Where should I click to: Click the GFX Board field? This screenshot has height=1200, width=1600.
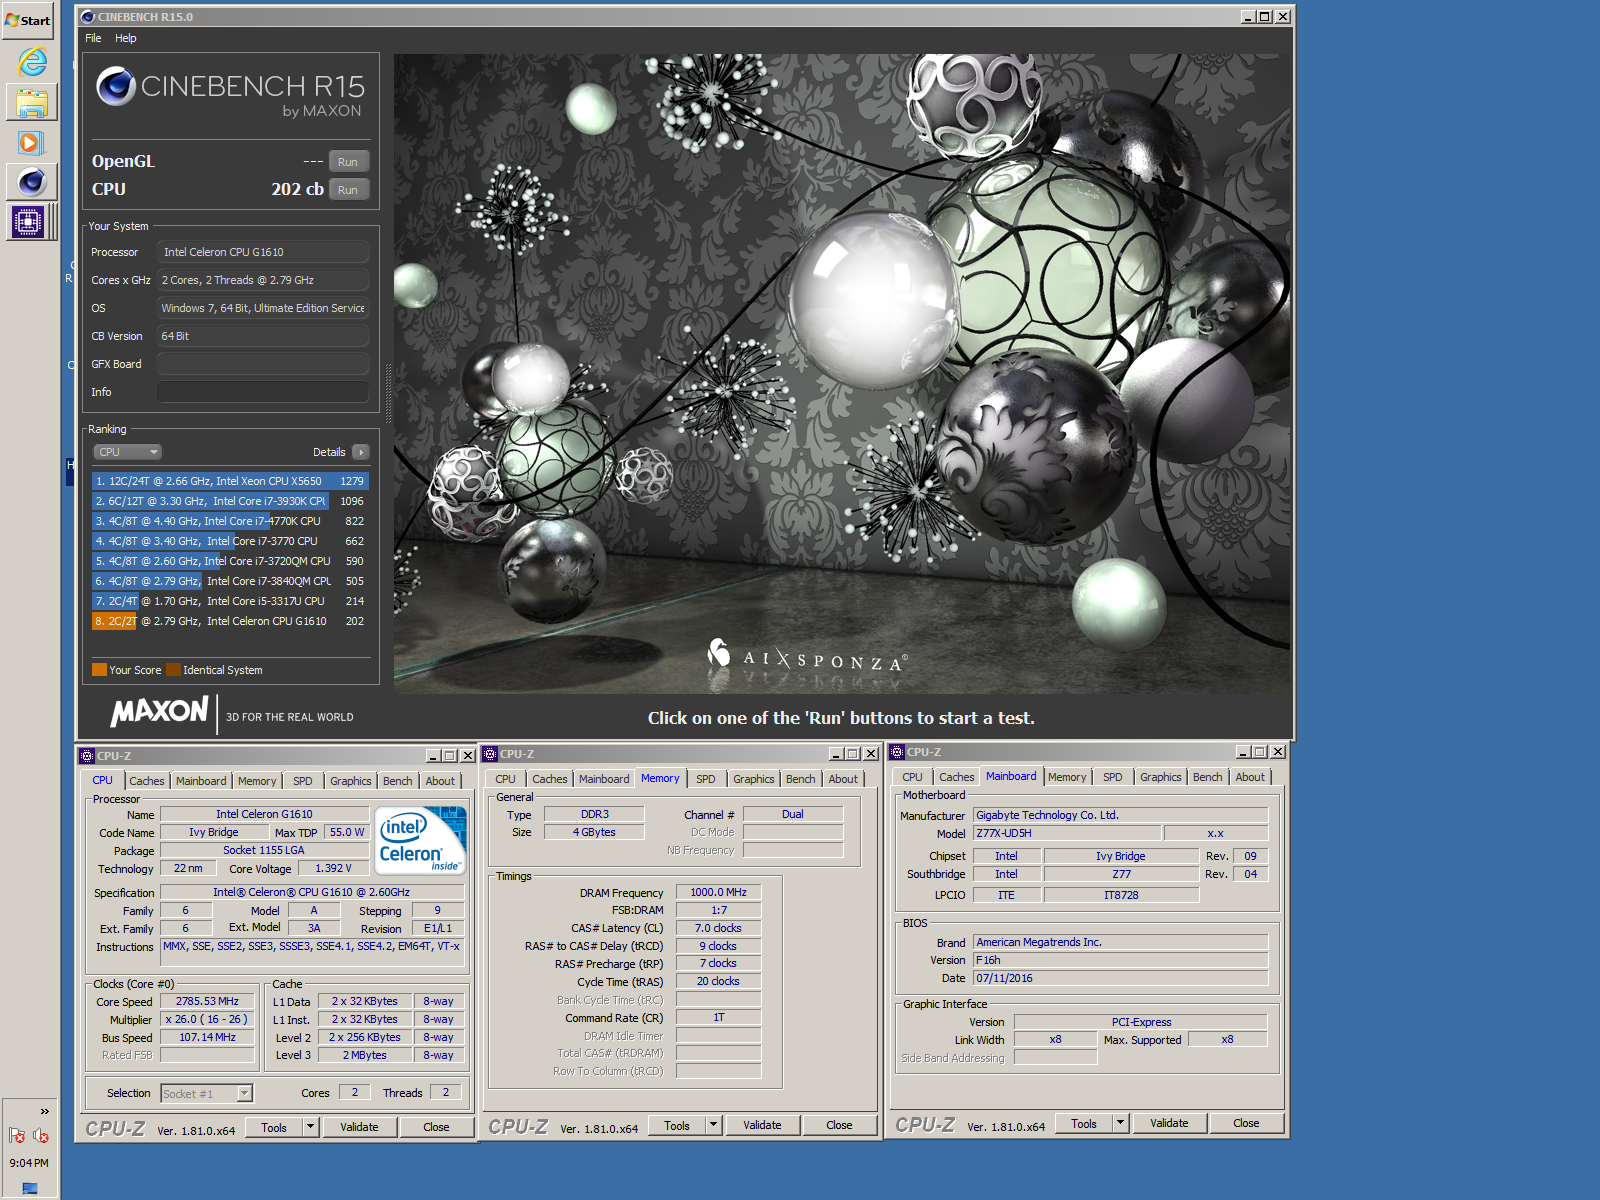point(263,364)
